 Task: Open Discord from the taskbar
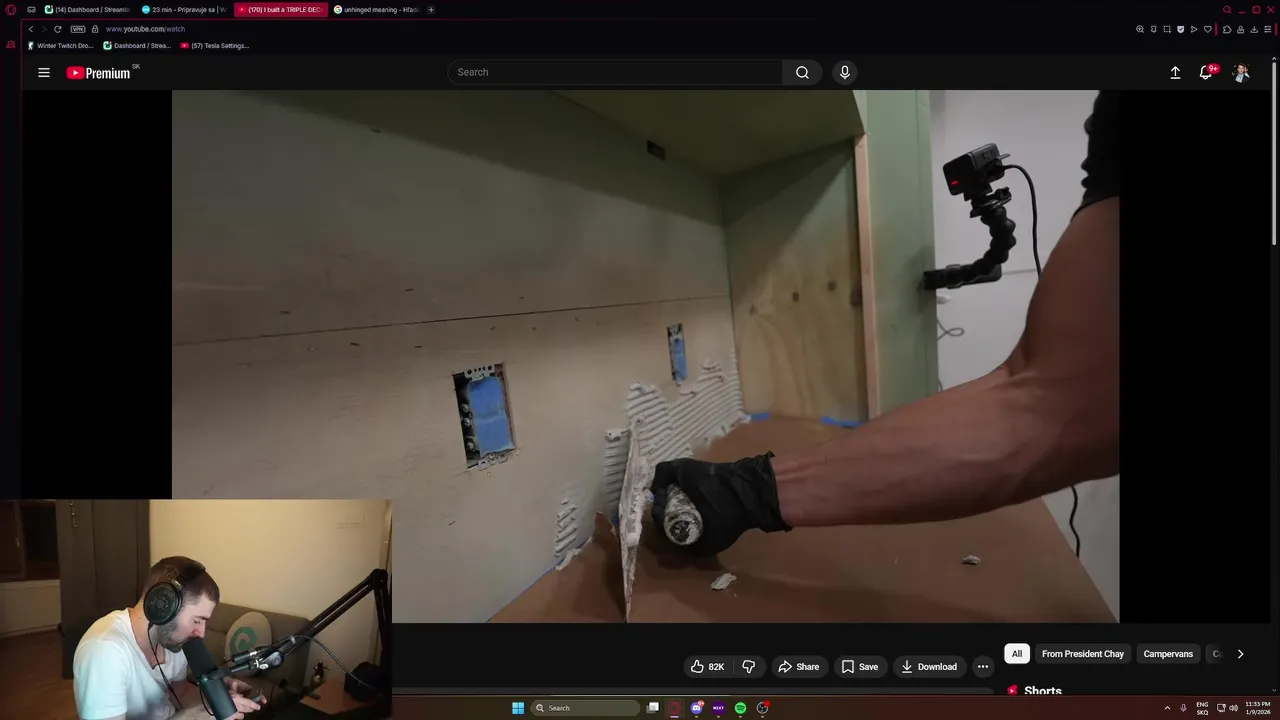tap(697, 708)
